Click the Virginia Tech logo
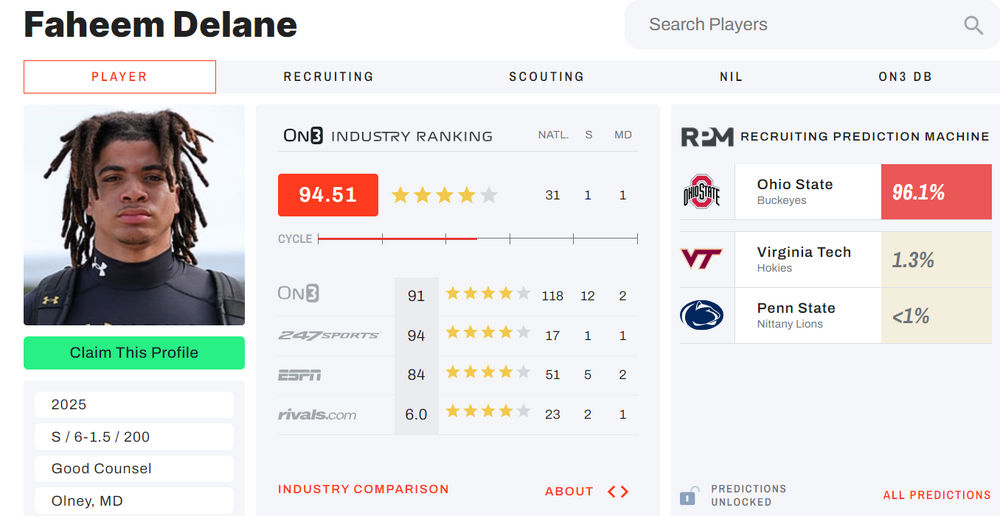Viewport: 1000px width, 516px height. tap(701, 260)
